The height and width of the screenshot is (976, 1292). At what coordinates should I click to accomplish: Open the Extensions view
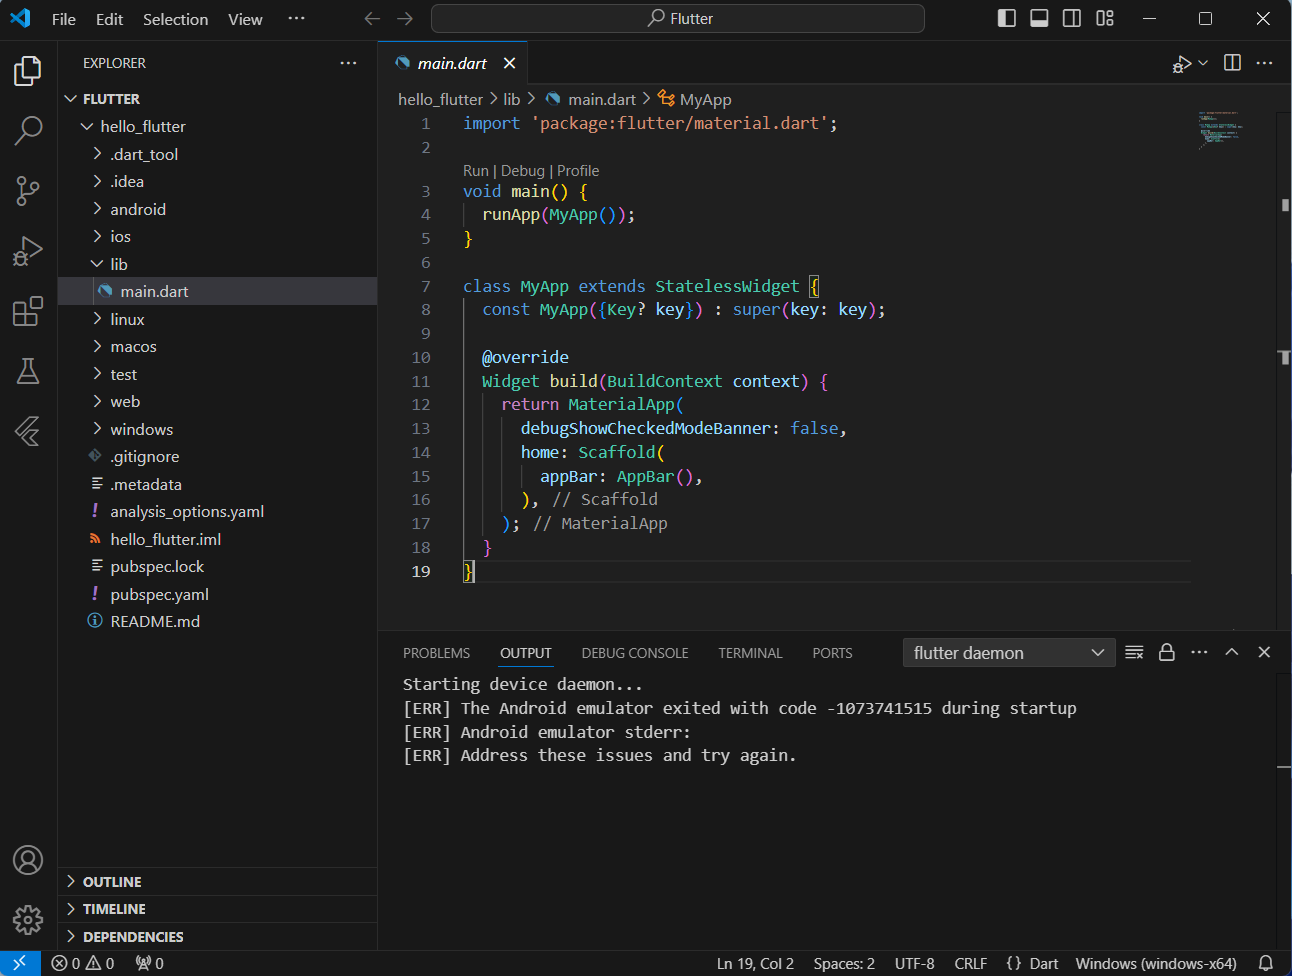click(x=28, y=311)
